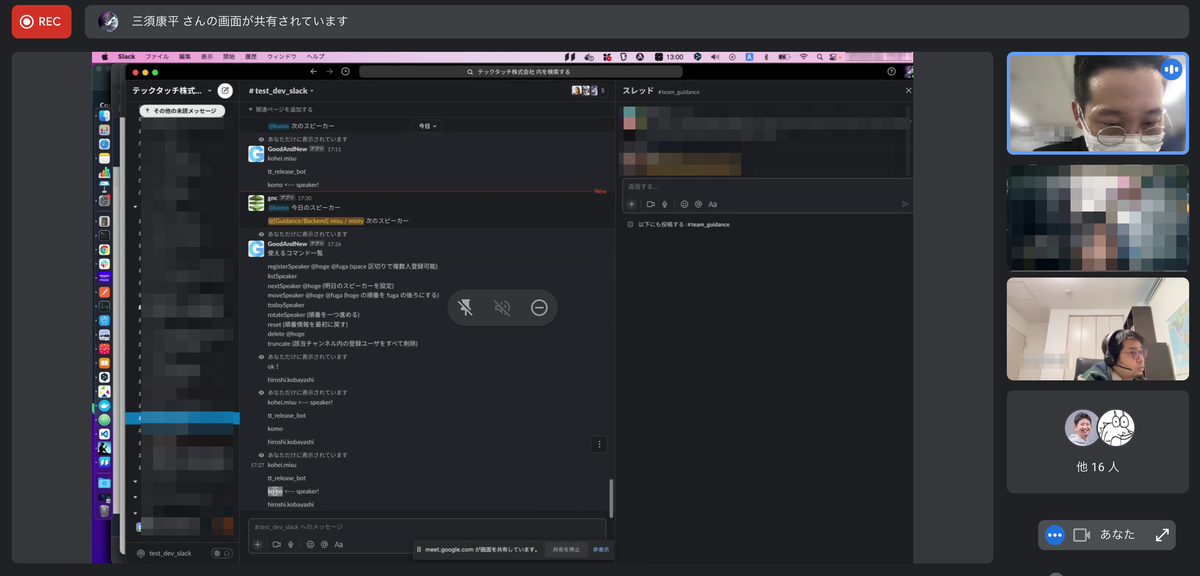Go forward with Slack's right arrow
This screenshot has width=1200, height=576.
coord(329,72)
